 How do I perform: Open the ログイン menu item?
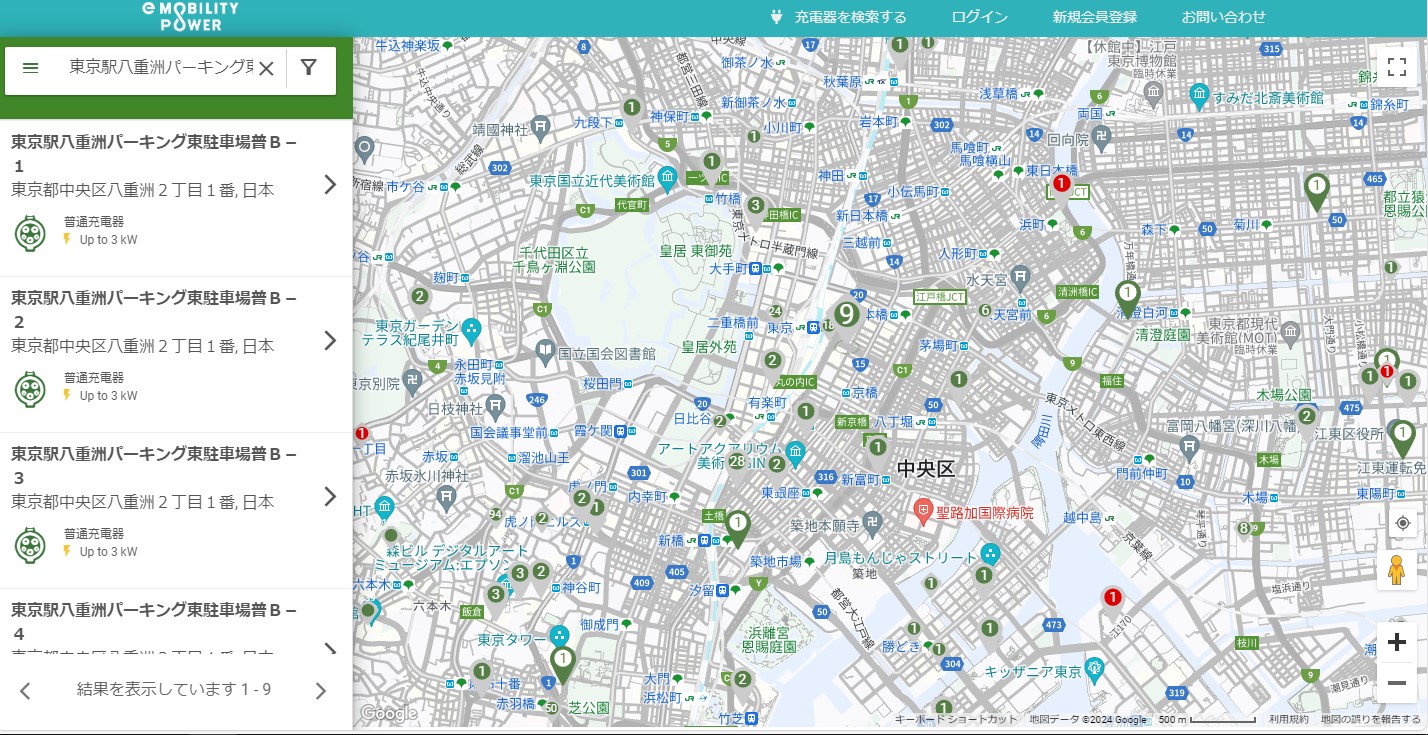point(979,17)
